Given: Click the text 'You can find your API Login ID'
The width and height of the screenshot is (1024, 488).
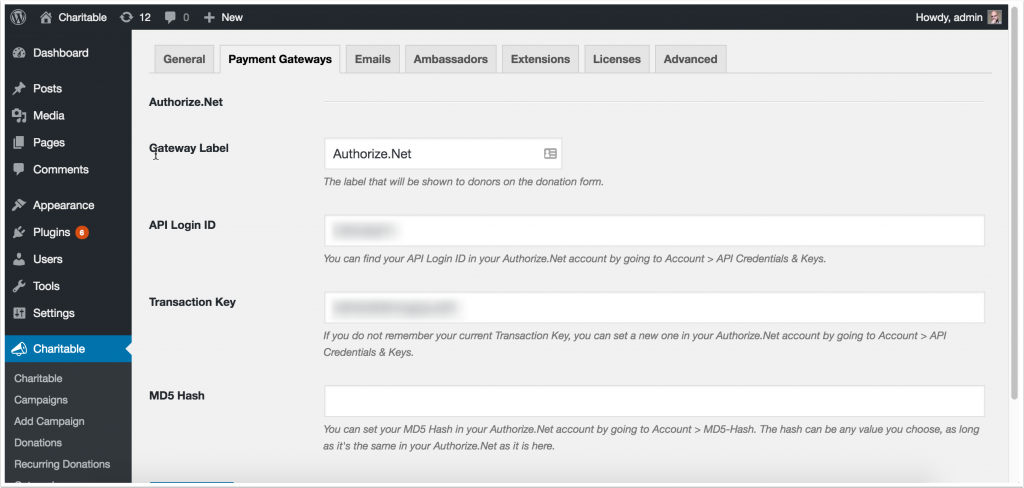Looking at the screenshot, I should click(x=575, y=259).
